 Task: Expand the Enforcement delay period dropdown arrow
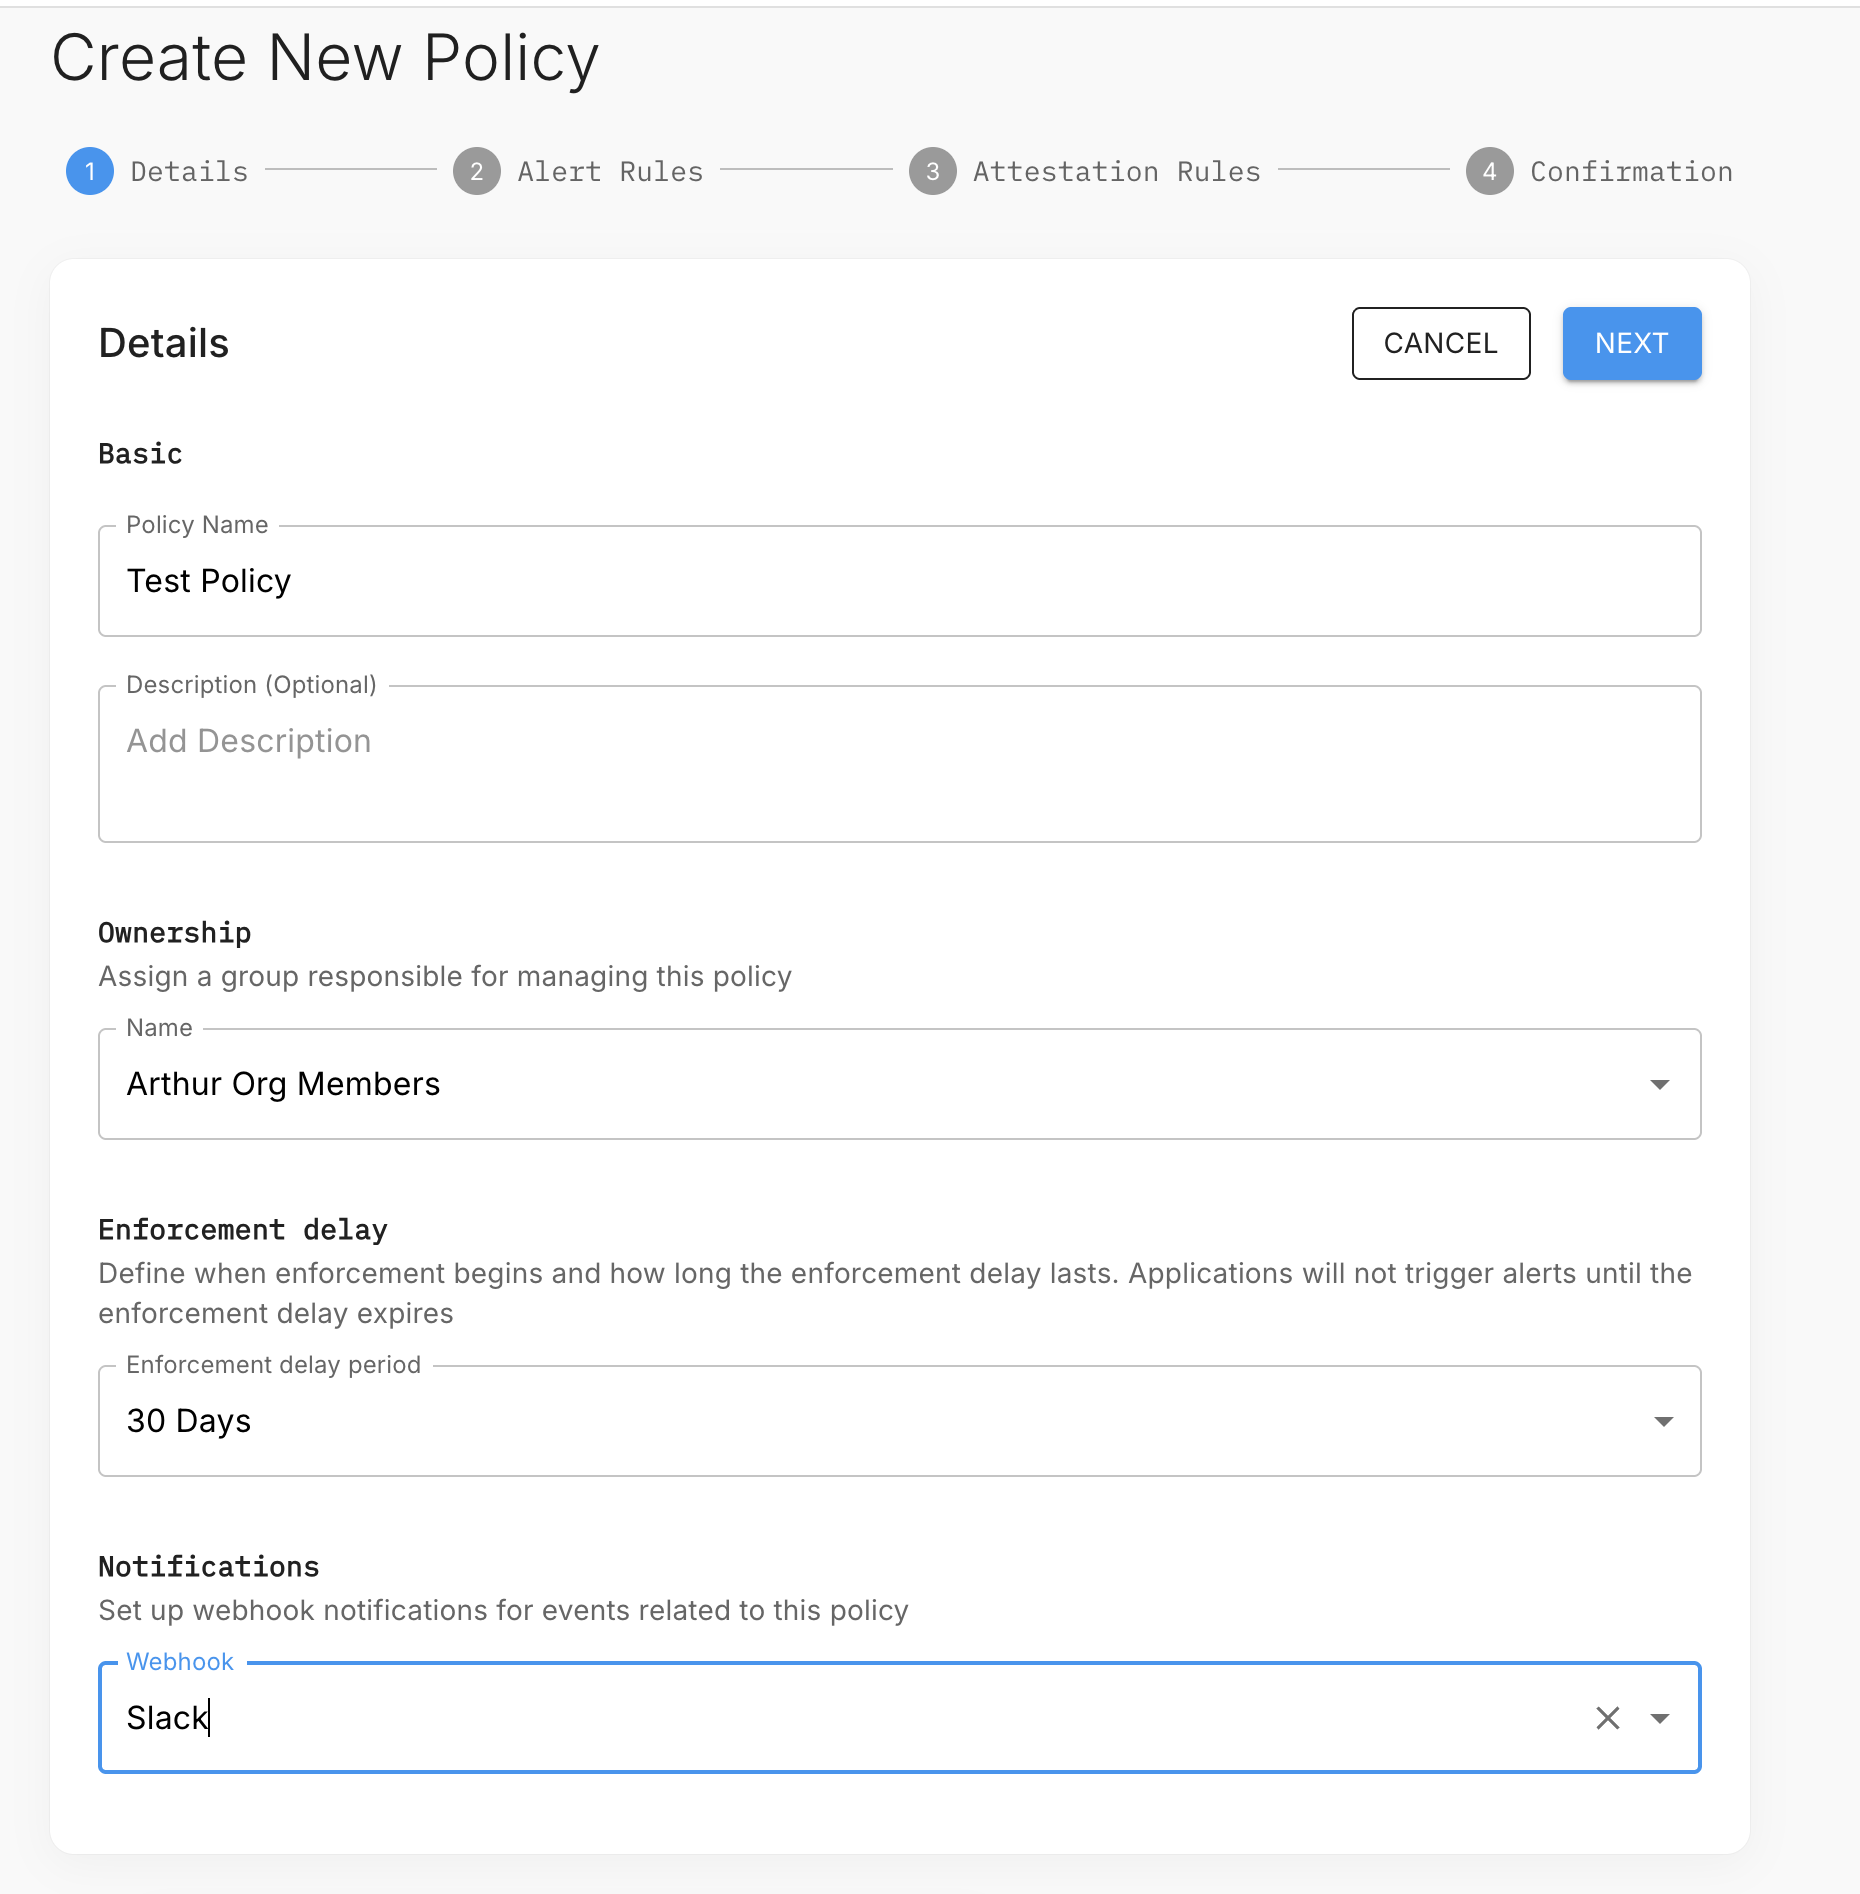pyautogui.click(x=1663, y=1421)
